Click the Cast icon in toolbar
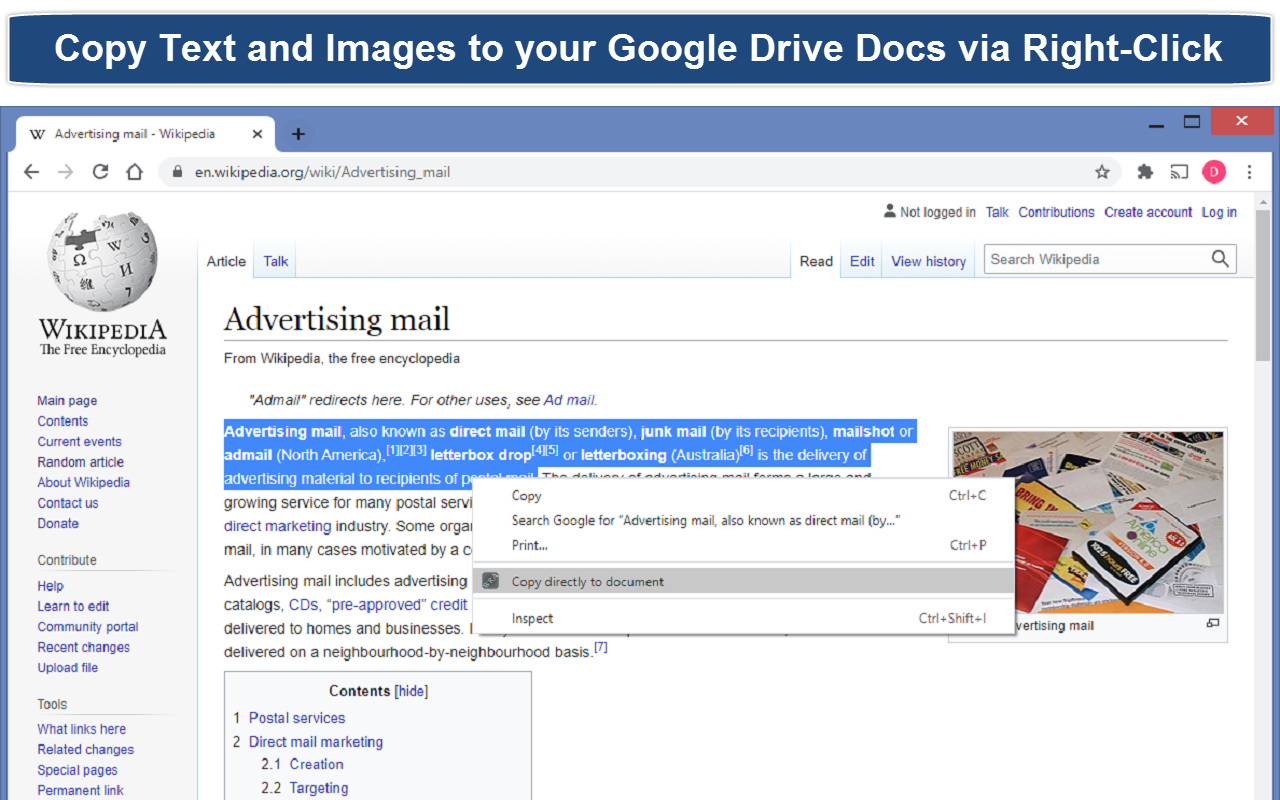Viewport: 1280px width, 800px height. pyautogui.click(x=1179, y=171)
